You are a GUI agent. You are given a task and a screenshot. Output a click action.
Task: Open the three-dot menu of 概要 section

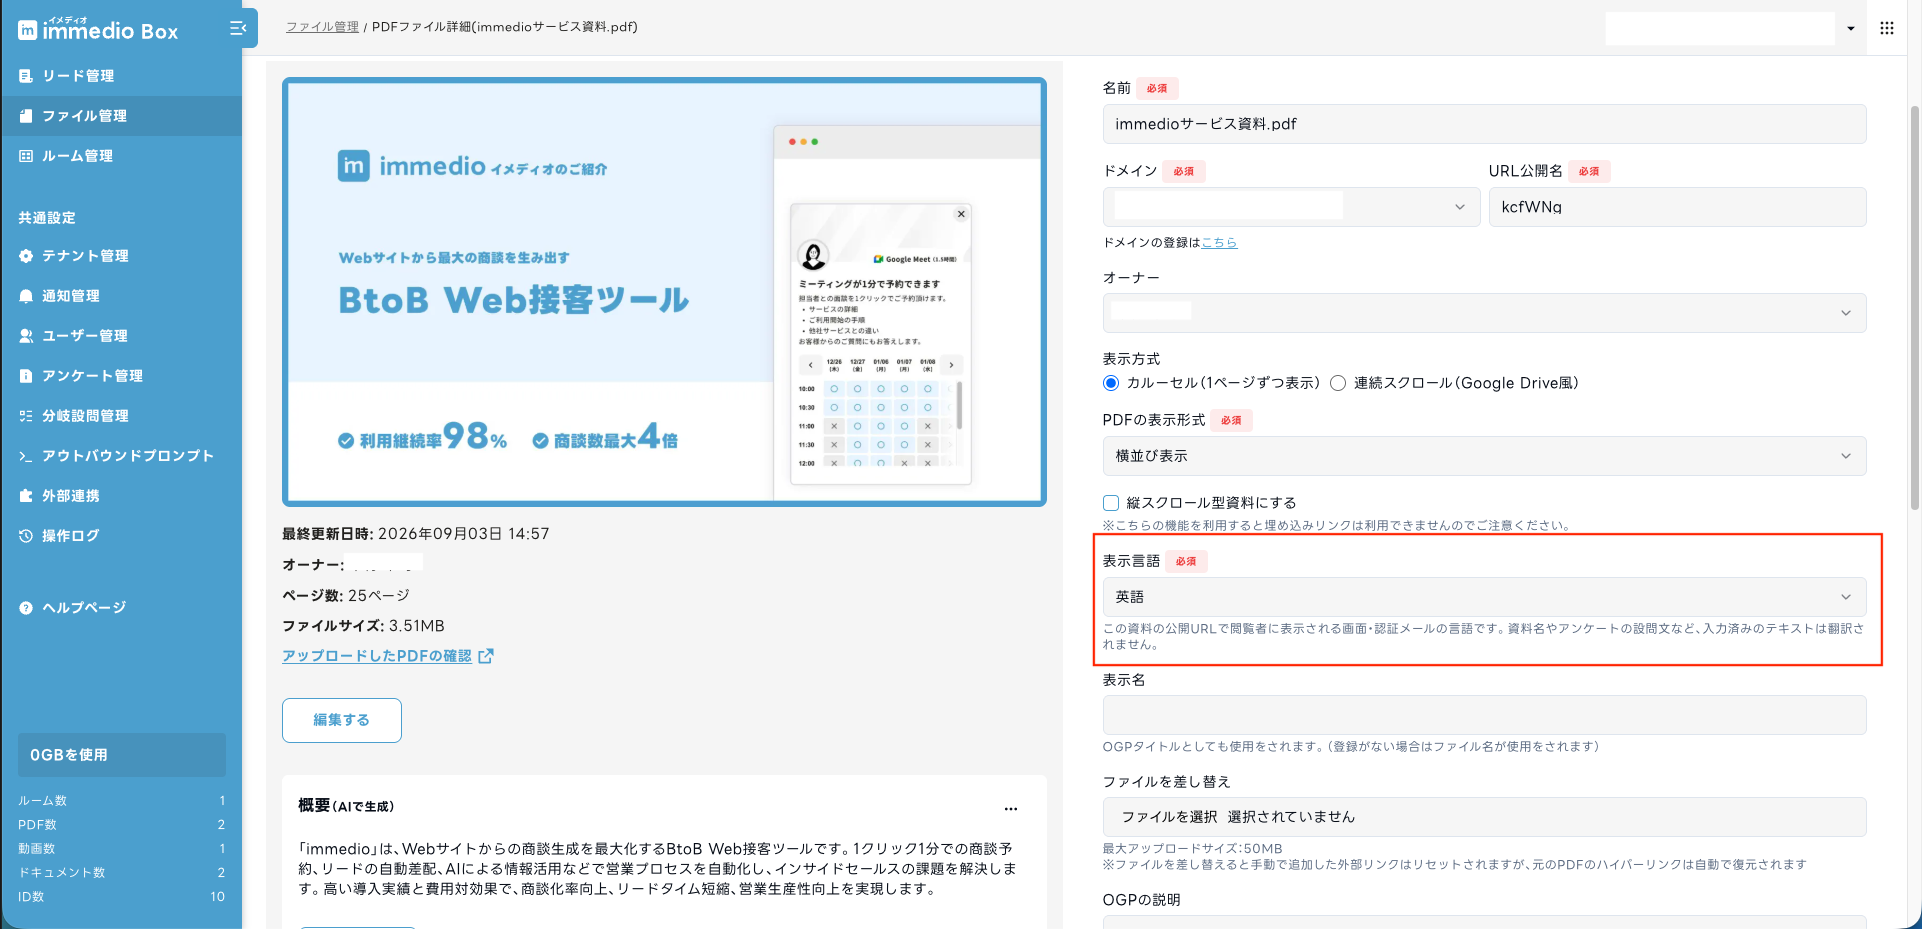(1011, 808)
